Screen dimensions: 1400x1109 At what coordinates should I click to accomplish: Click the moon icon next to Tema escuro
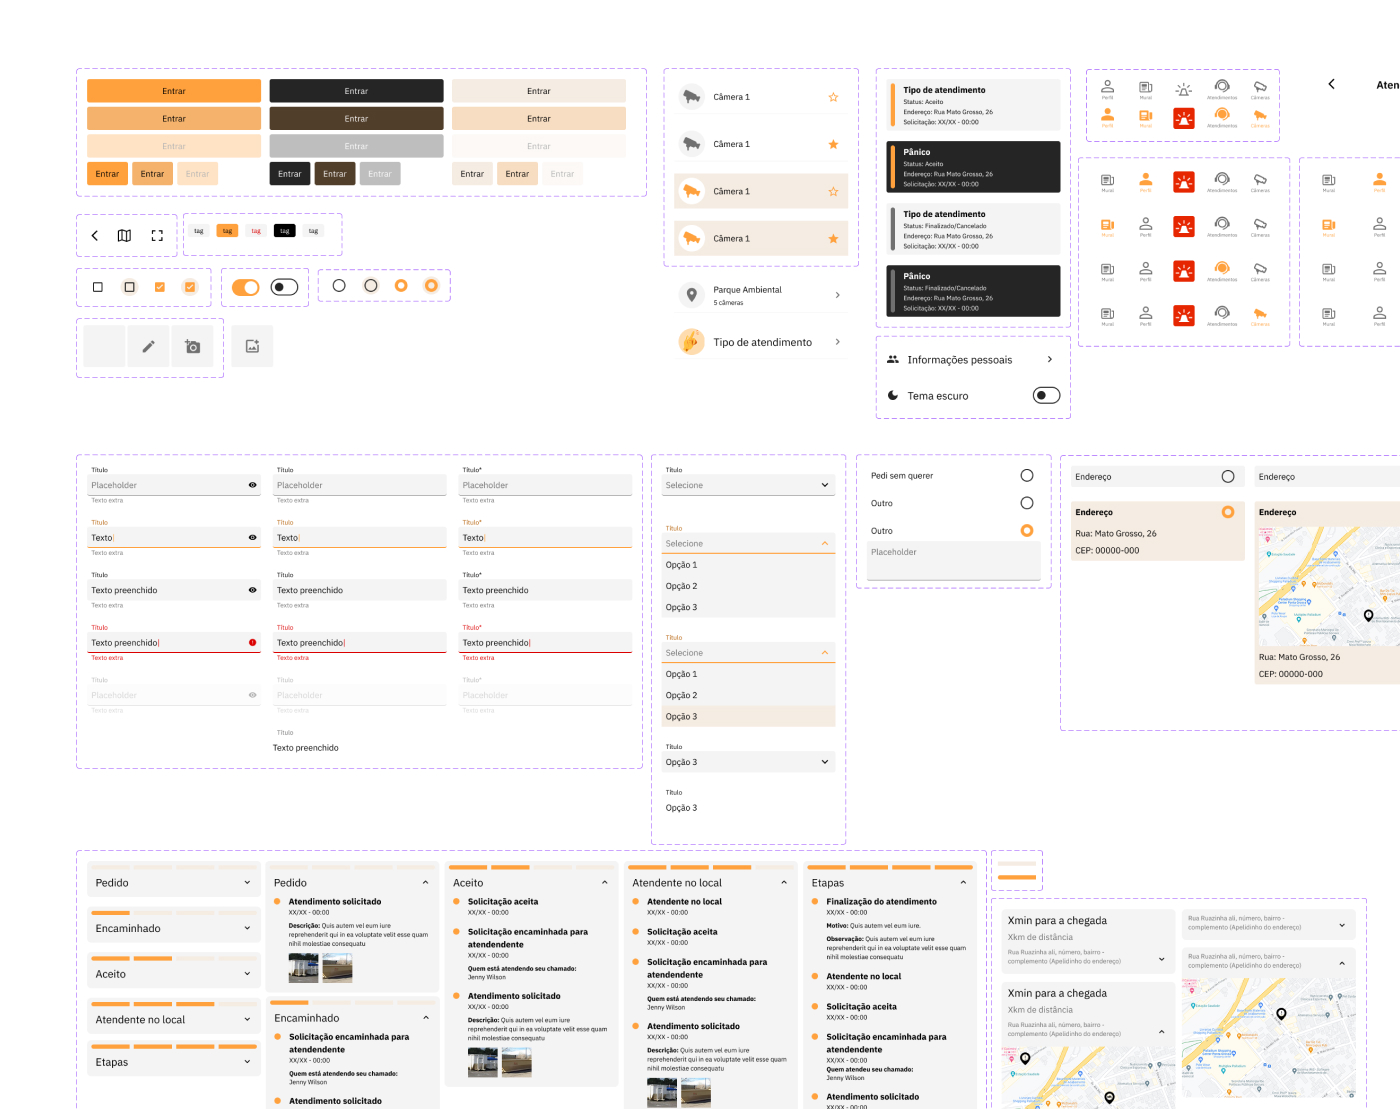click(x=893, y=396)
